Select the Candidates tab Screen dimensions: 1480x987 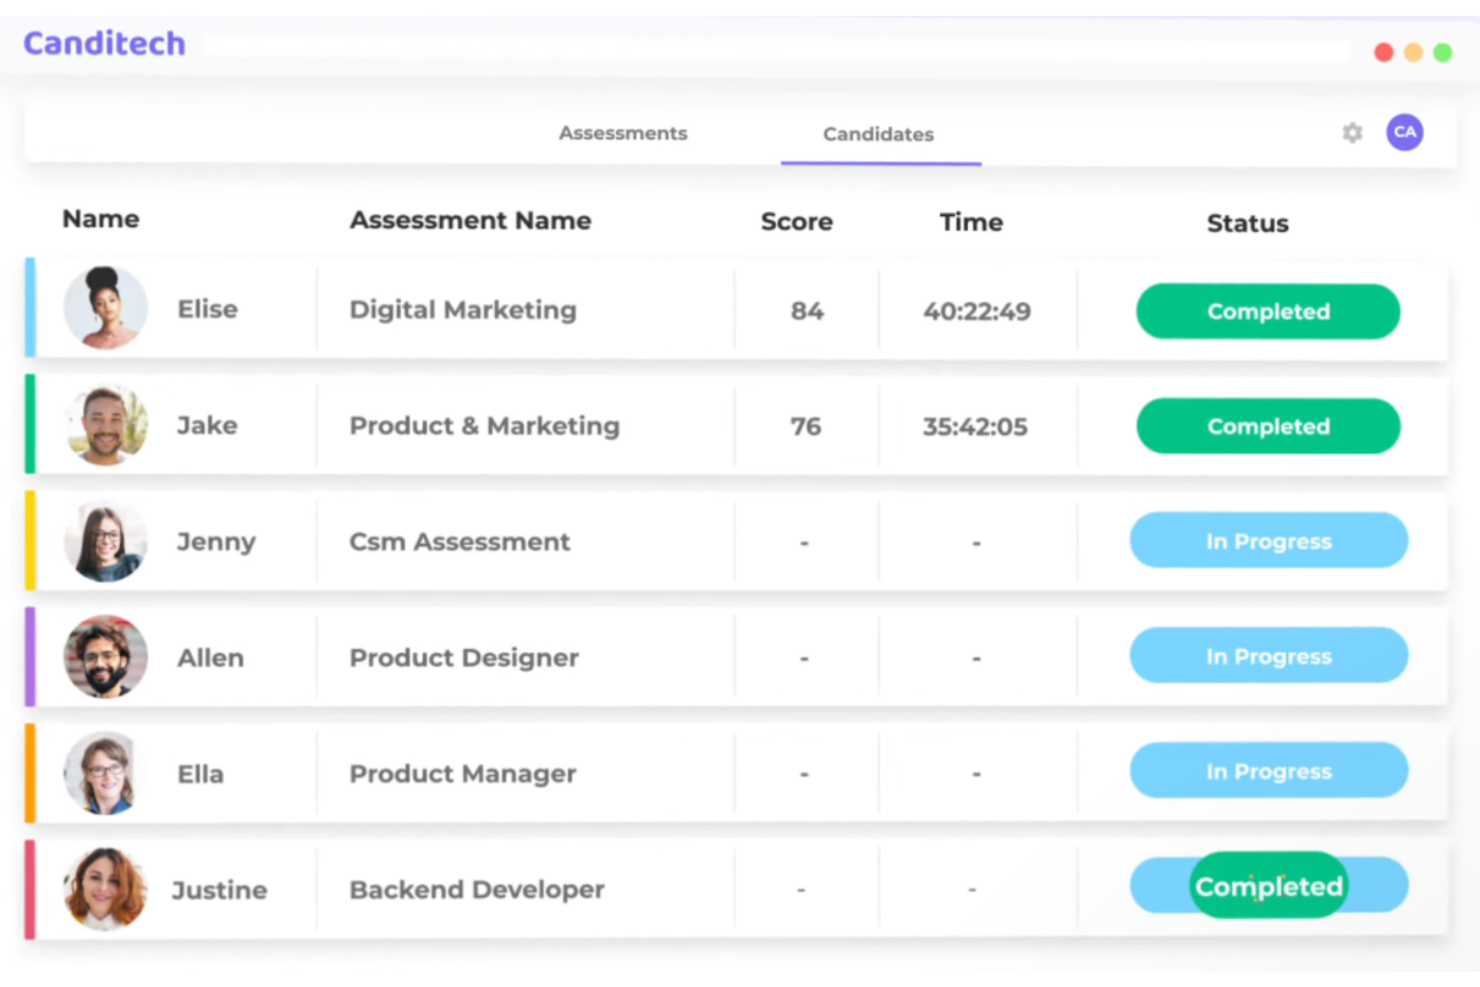[878, 135]
